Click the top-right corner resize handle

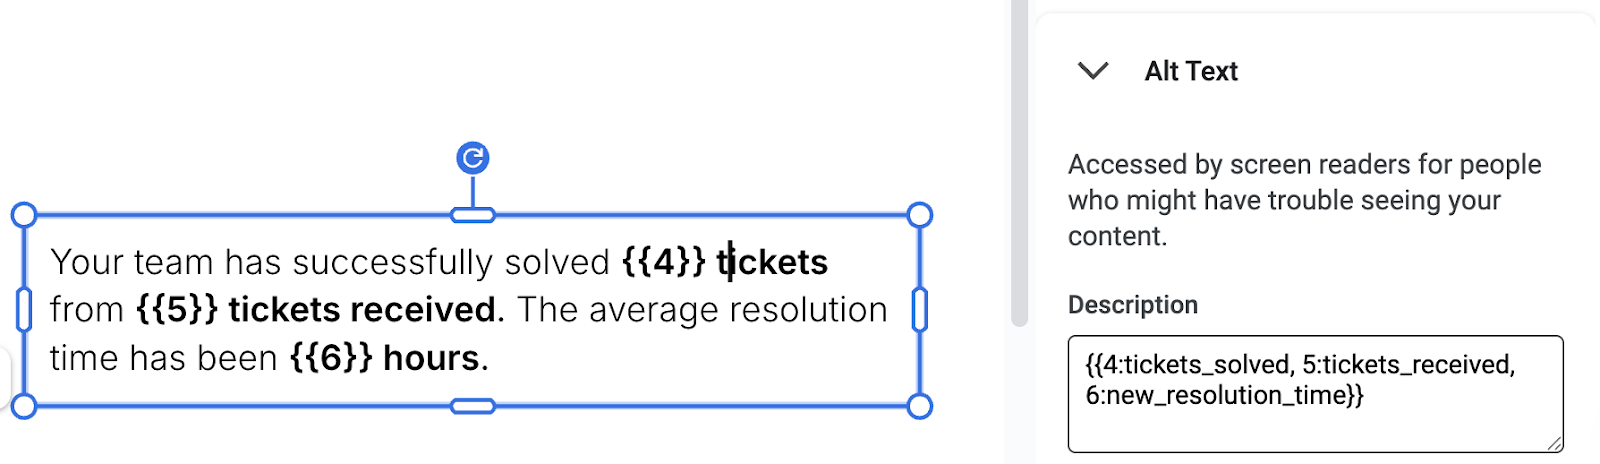coord(920,215)
